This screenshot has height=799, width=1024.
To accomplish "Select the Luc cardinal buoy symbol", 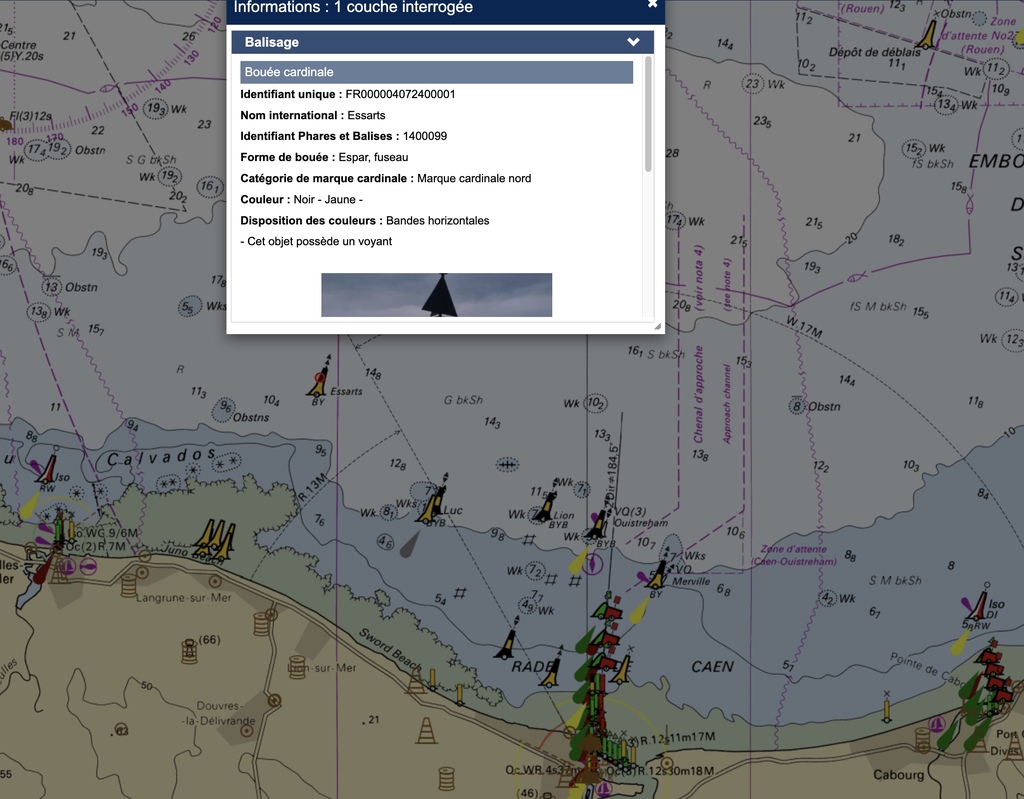I will point(432,505).
